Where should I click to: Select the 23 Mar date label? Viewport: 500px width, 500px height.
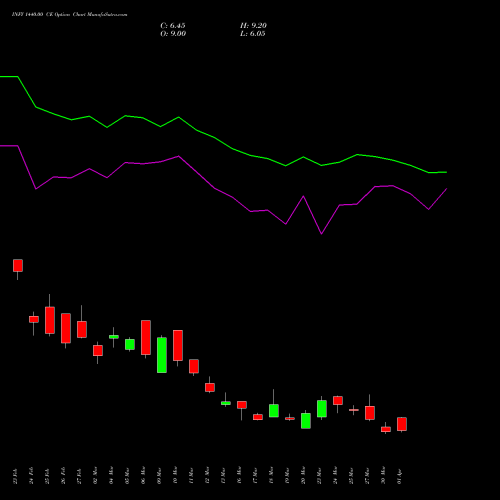(x=320, y=475)
